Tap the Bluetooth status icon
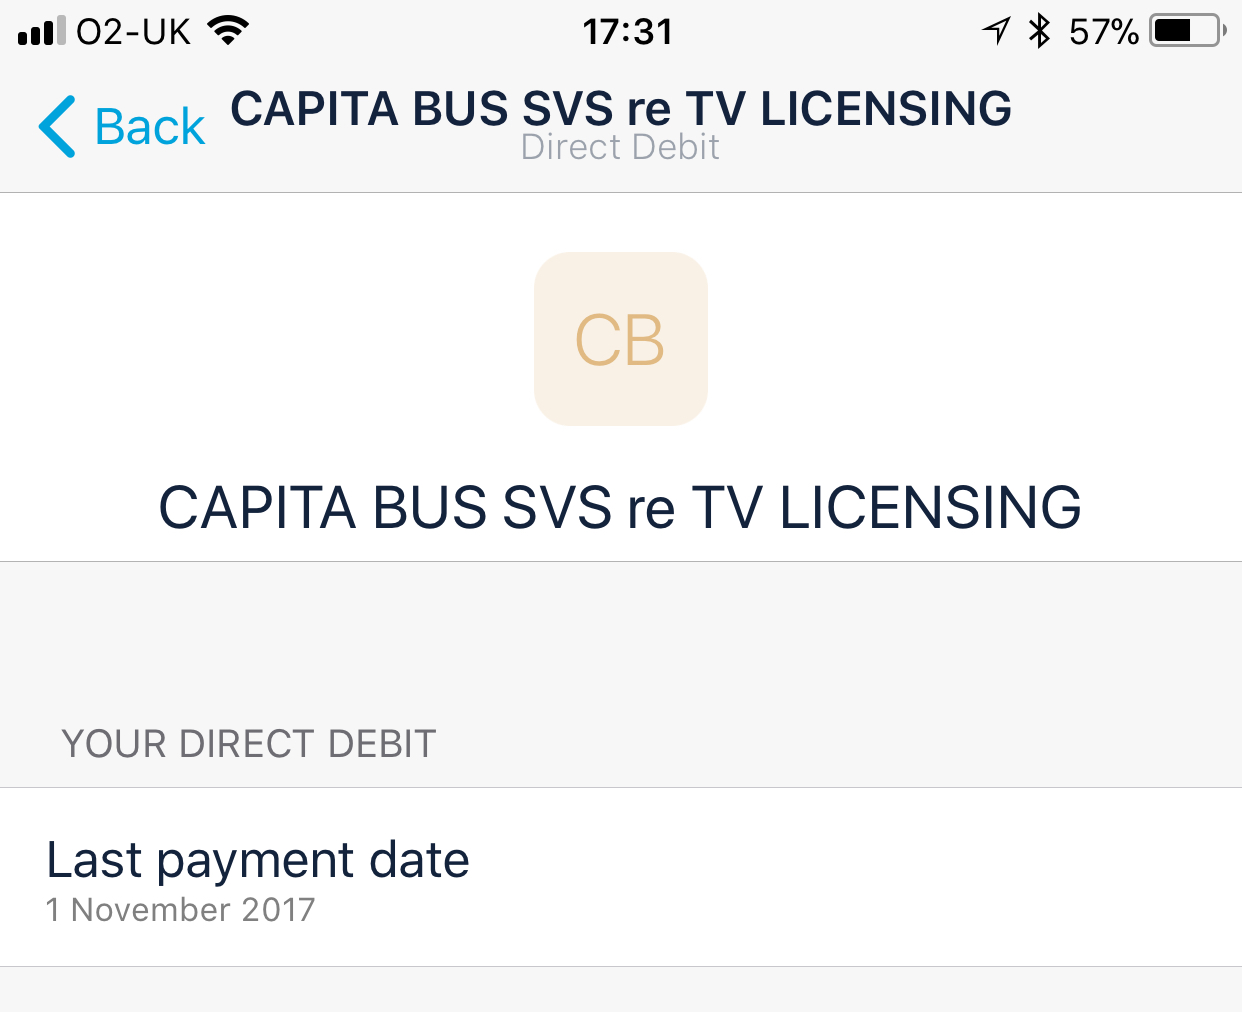Viewport: 1242px width, 1012px height. 1040,31
